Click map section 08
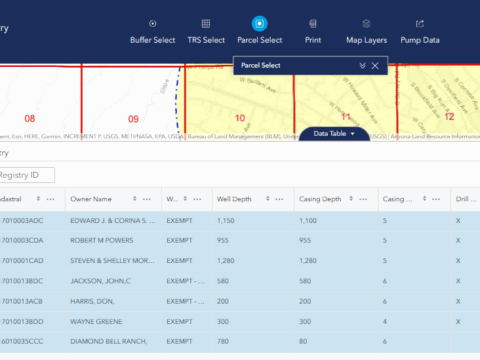Screen dimensions: 480x360 pos(30,119)
